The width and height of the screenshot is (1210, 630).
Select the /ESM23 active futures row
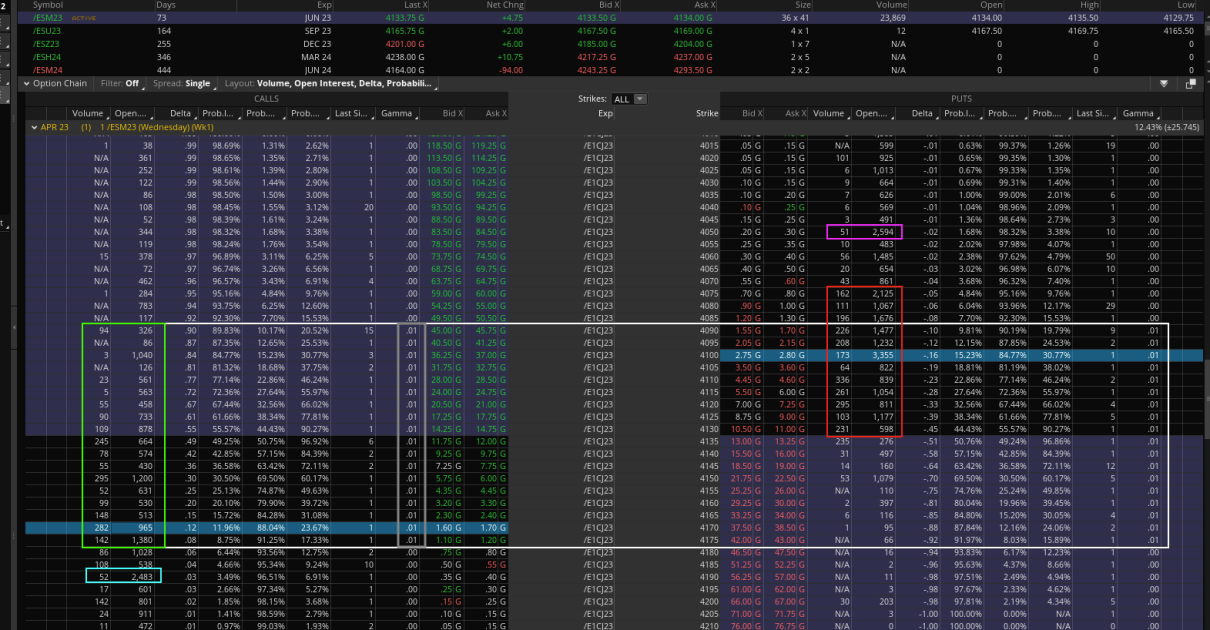612,18
